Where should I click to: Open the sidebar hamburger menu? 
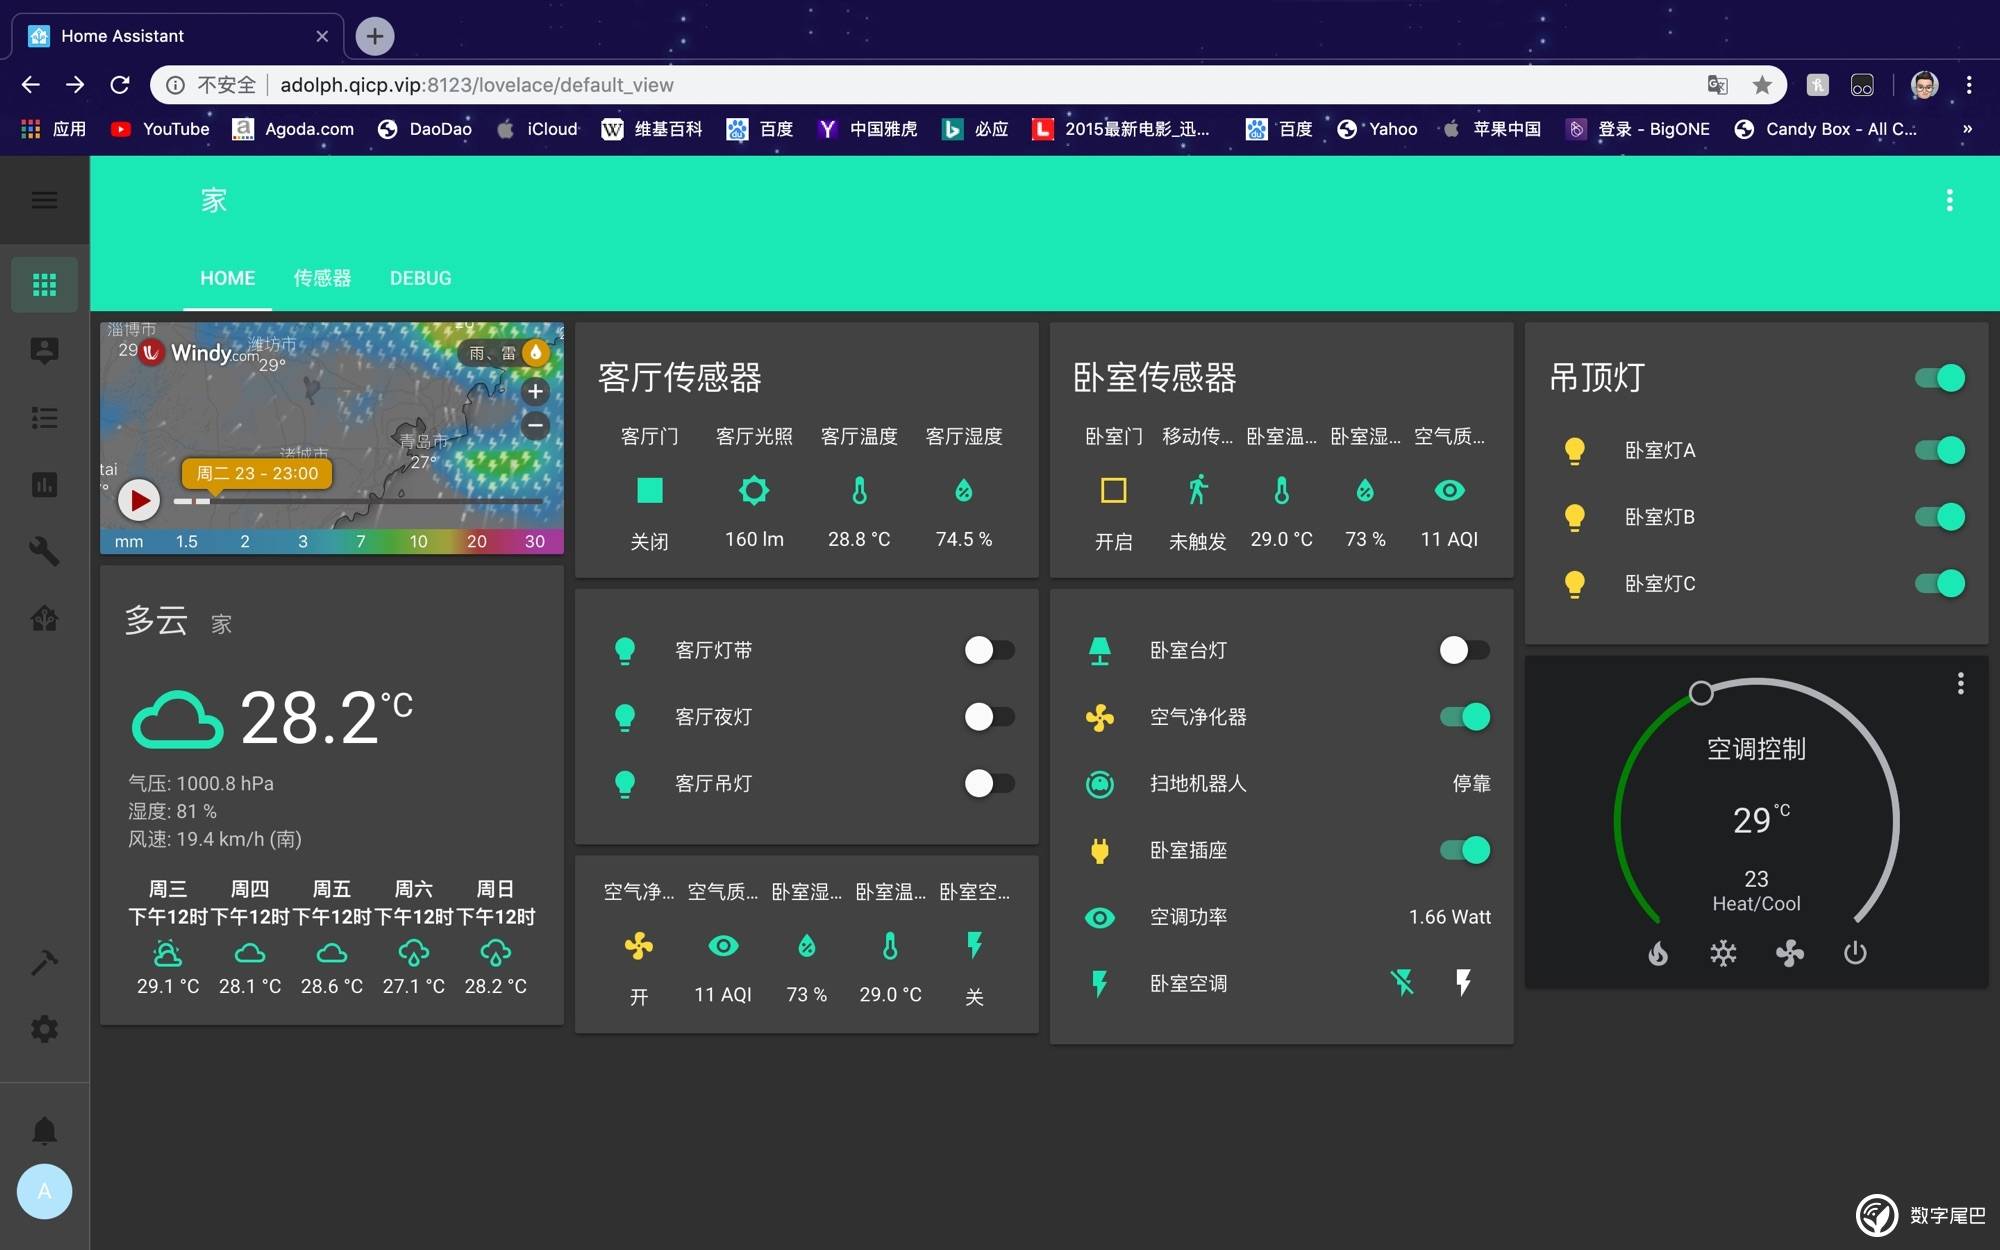44,200
